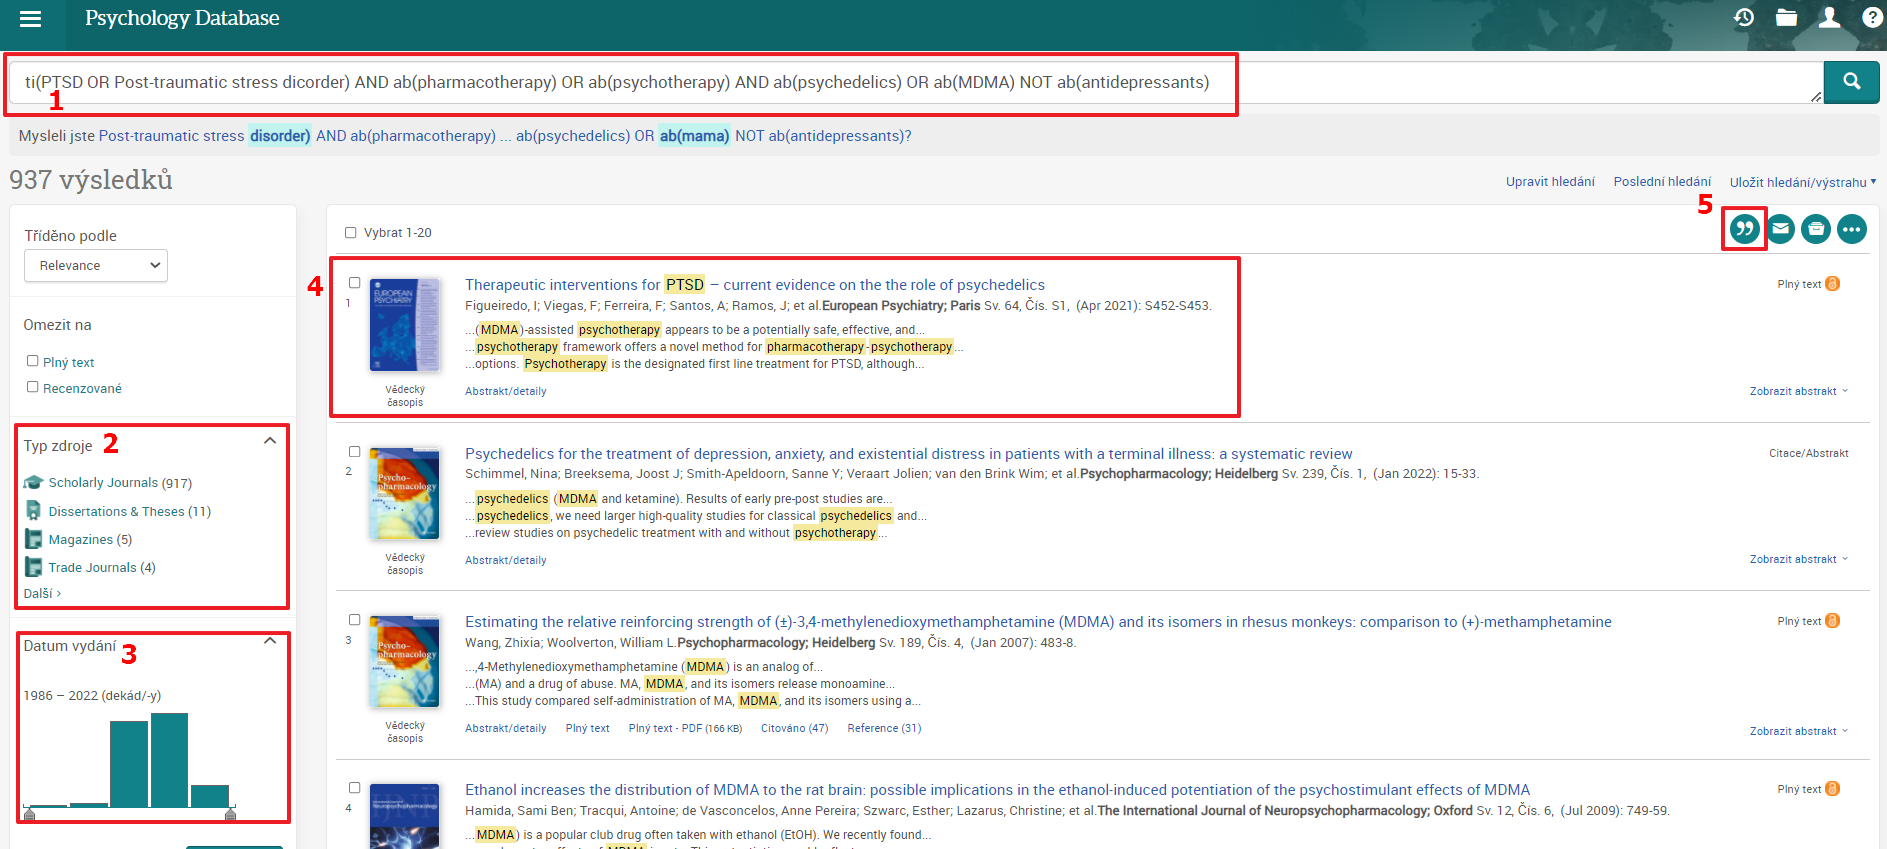This screenshot has height=849, width=1887.
Task: Click the cite quotation marks icon
Action: click(x=1744, y=229)
